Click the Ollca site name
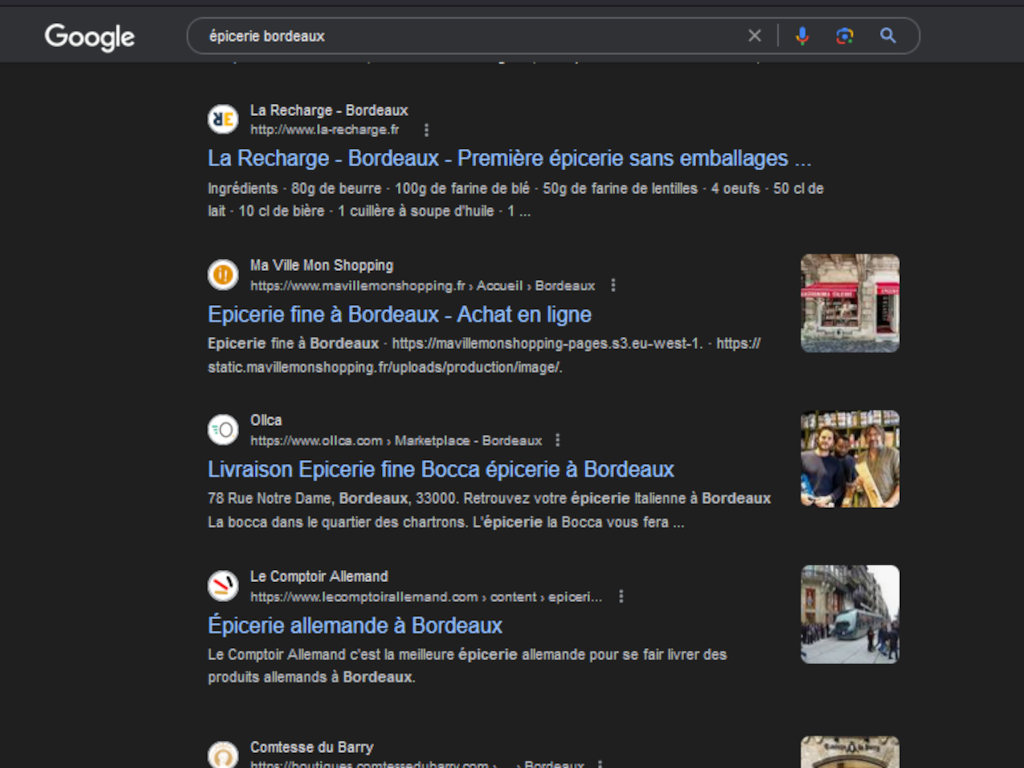The height and width of the screenshot is (768, 1024). 266,421
